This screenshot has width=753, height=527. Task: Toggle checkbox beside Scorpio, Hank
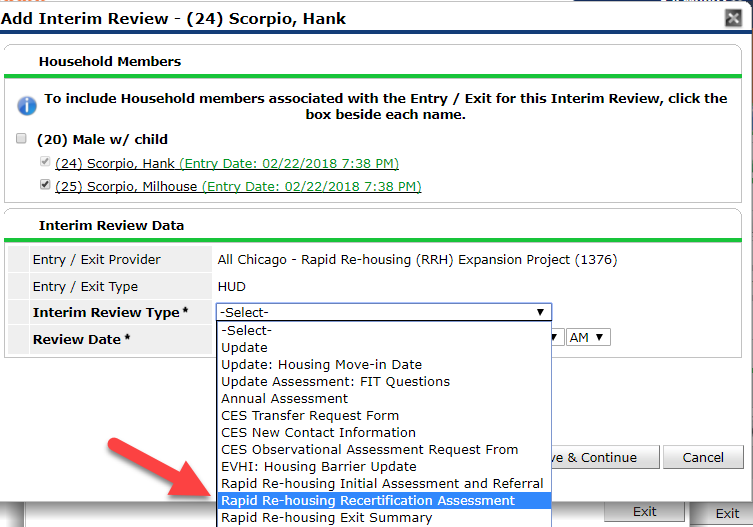43,163
